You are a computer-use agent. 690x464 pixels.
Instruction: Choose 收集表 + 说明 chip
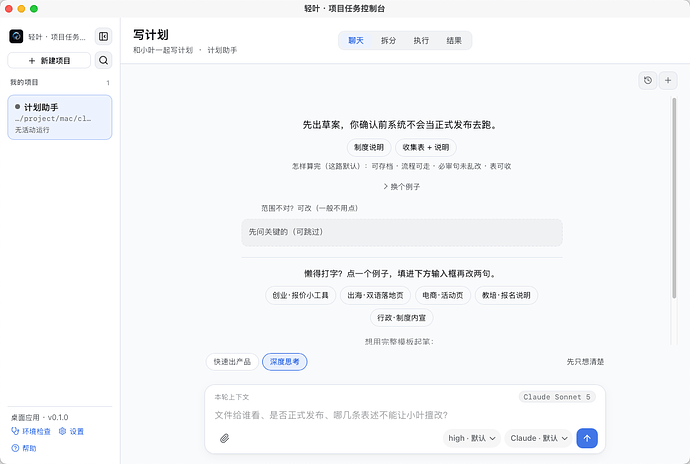[x=426, y=147]
